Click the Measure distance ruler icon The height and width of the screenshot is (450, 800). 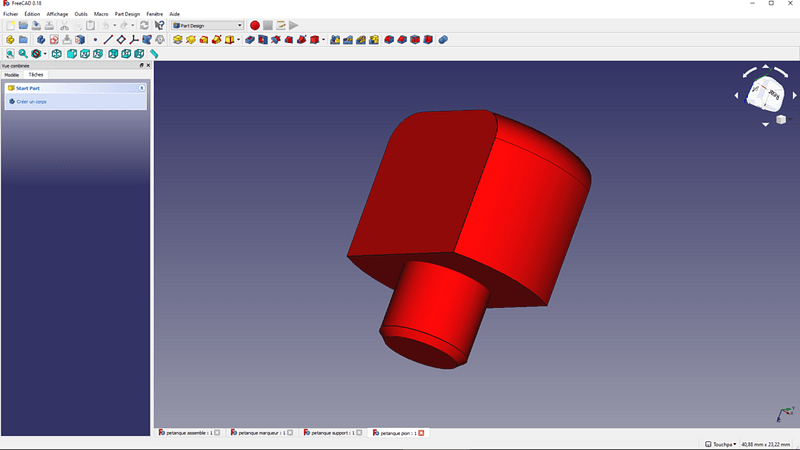coord(154,54)
